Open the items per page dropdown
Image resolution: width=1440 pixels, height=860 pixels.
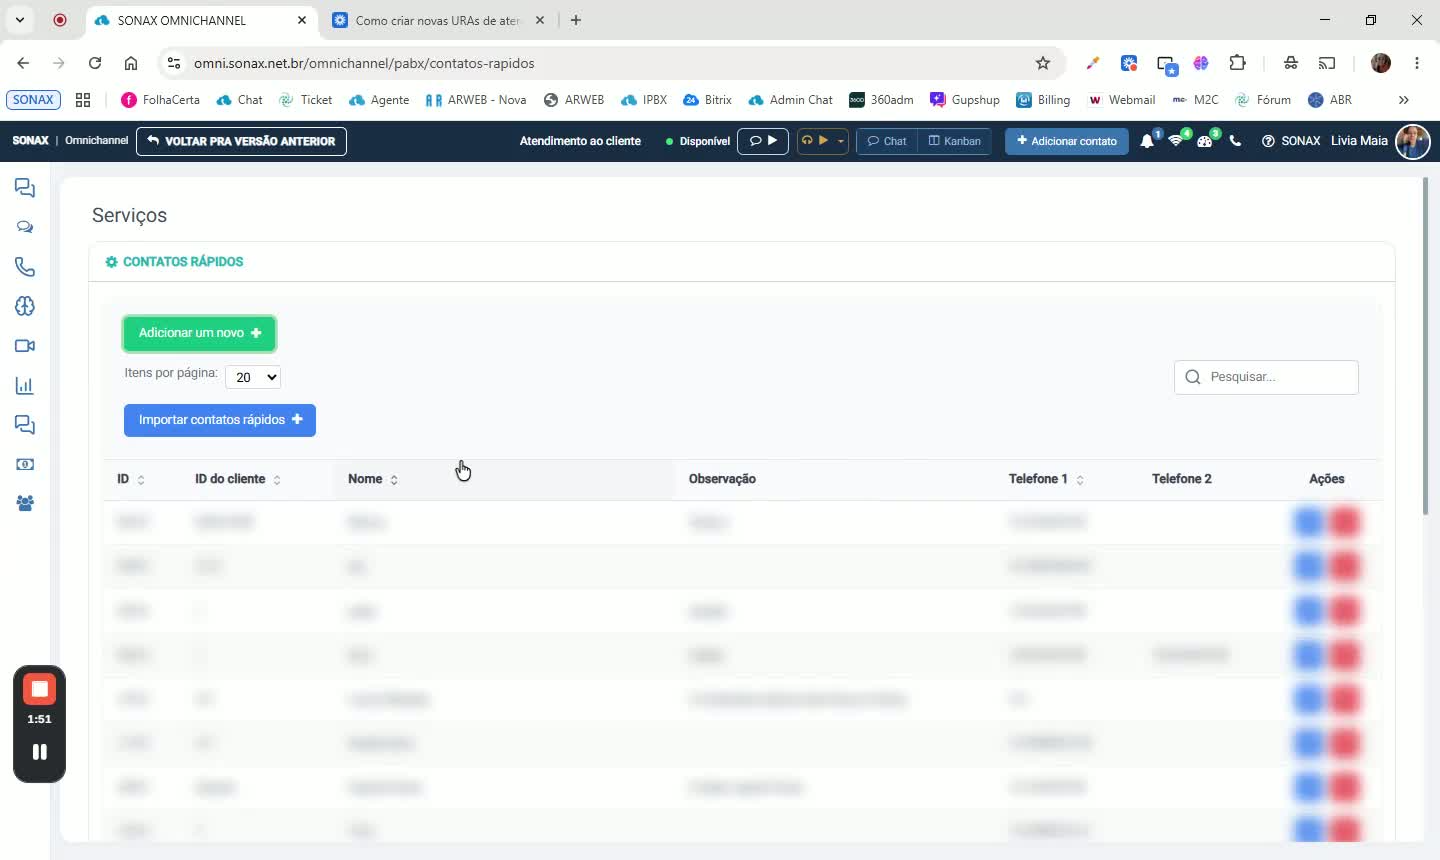253,377
